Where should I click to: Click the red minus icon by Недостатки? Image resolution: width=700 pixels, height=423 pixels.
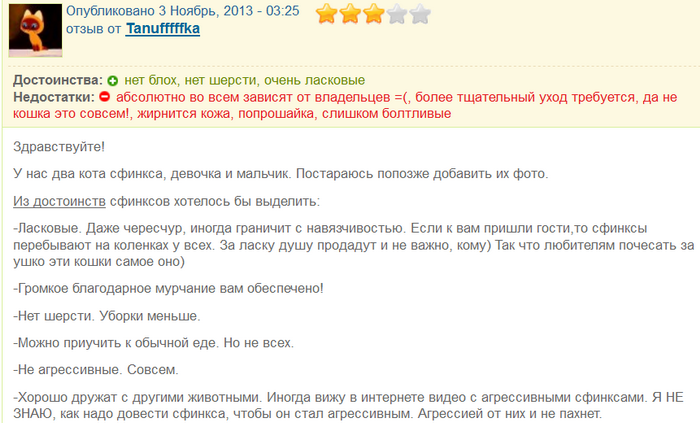point(104,98)
